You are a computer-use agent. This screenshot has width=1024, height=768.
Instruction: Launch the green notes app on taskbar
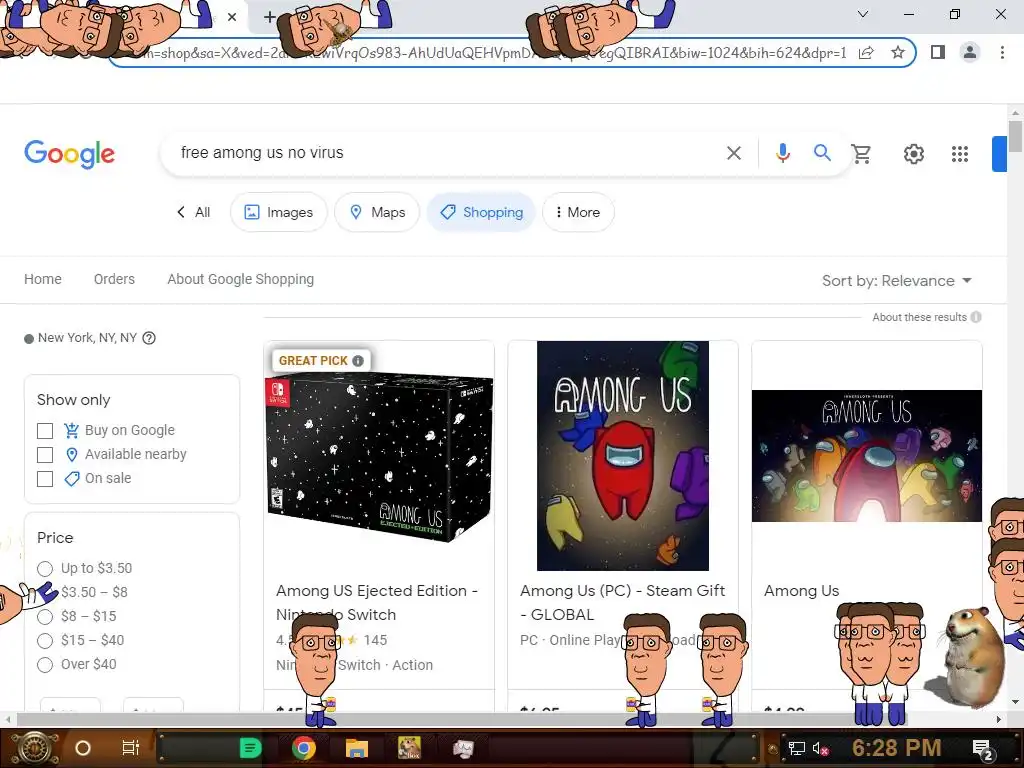pyautogui.click(x=250, y=748)
